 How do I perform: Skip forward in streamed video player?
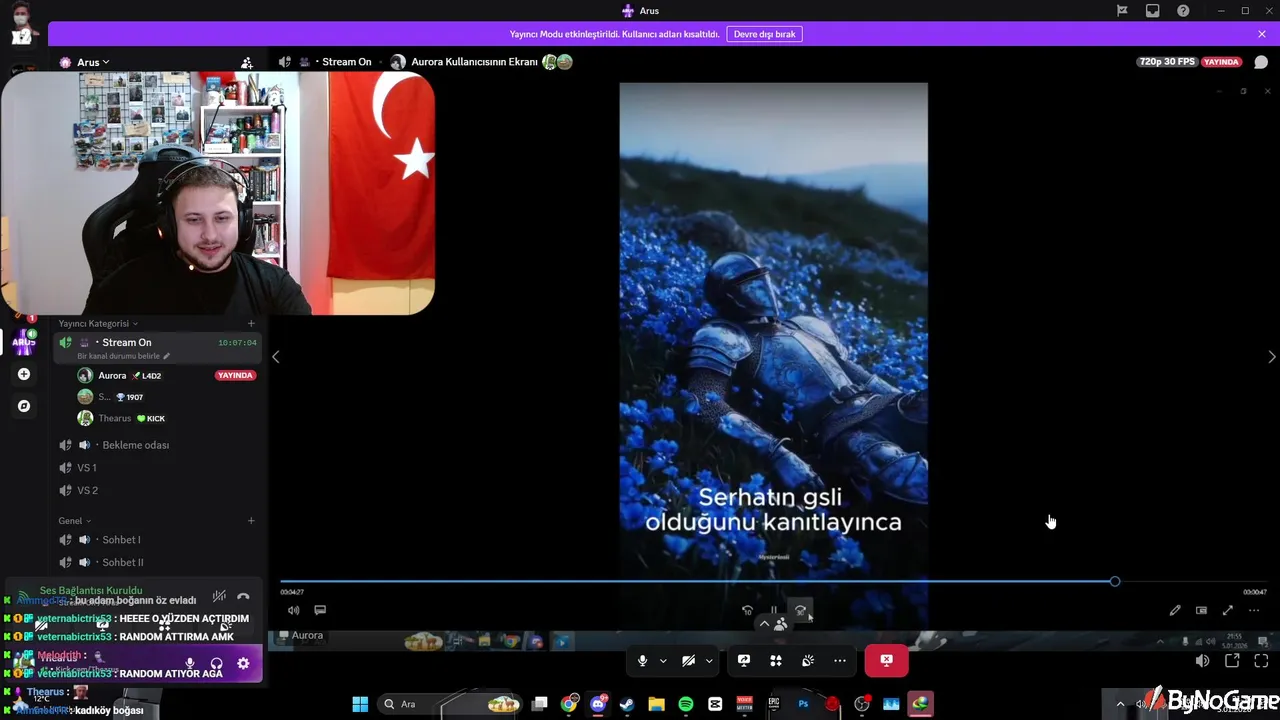(x=800, y=610)
